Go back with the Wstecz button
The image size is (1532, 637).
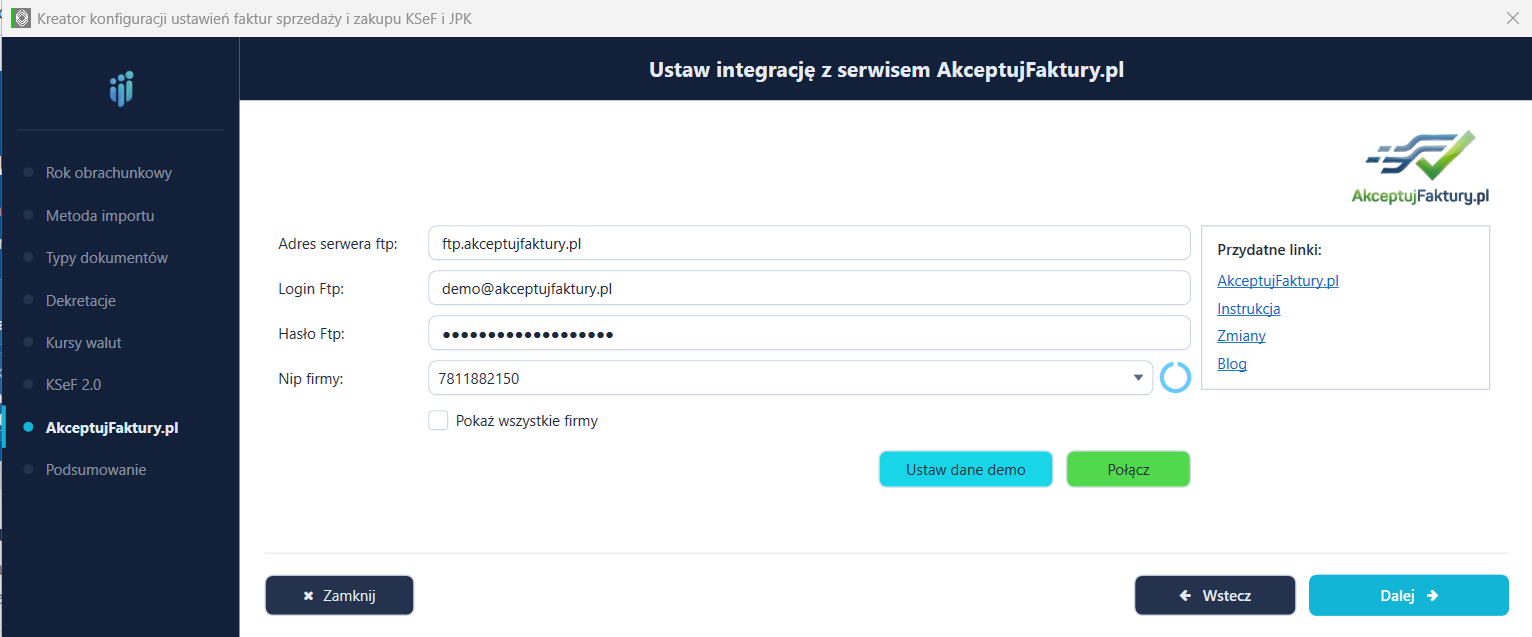click(1215, 595)
